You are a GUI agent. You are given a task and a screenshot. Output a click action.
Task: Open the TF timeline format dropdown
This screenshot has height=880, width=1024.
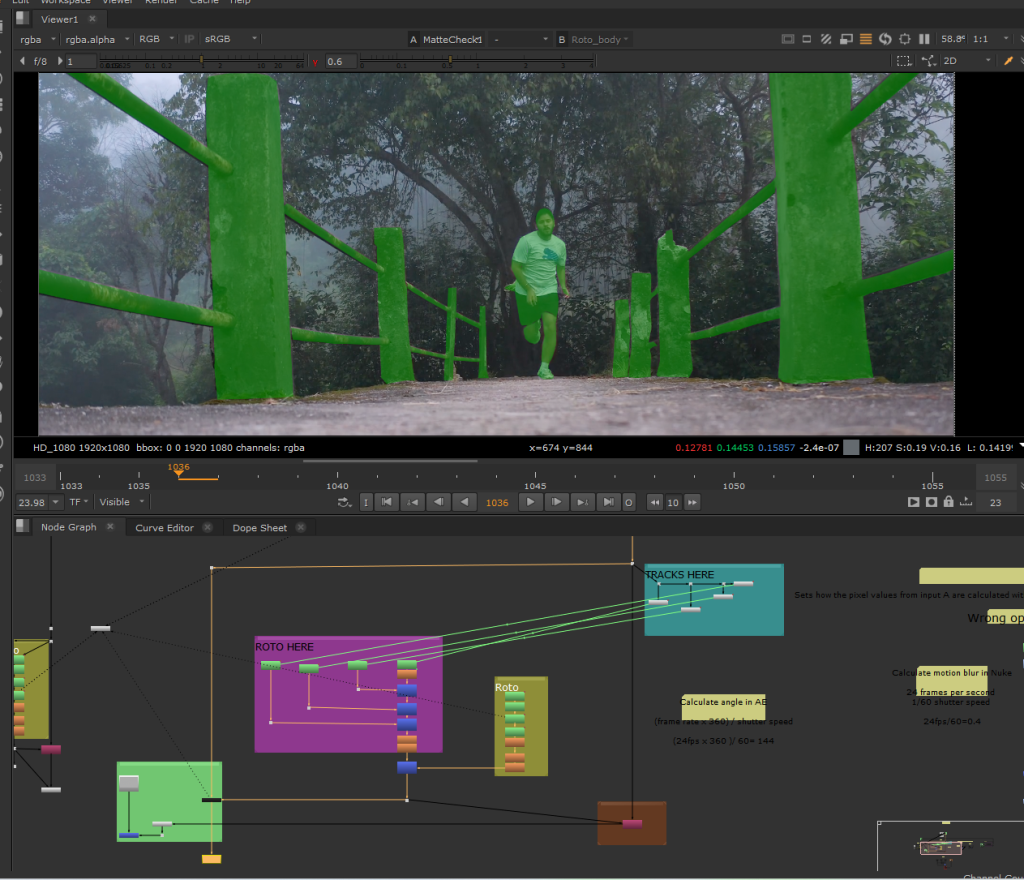pos(78,502)
